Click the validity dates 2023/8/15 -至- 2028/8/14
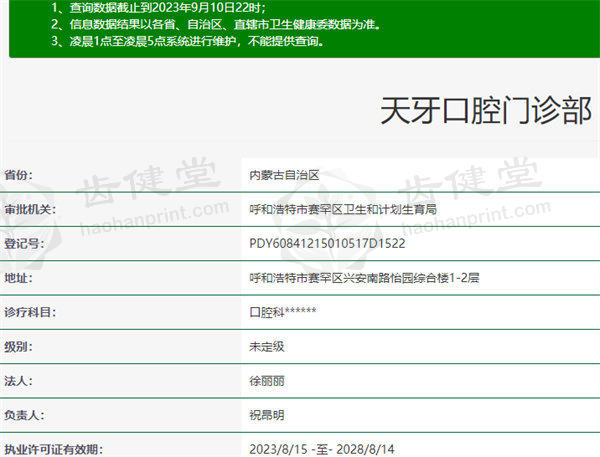600x457 pixels. coord(322,449)
